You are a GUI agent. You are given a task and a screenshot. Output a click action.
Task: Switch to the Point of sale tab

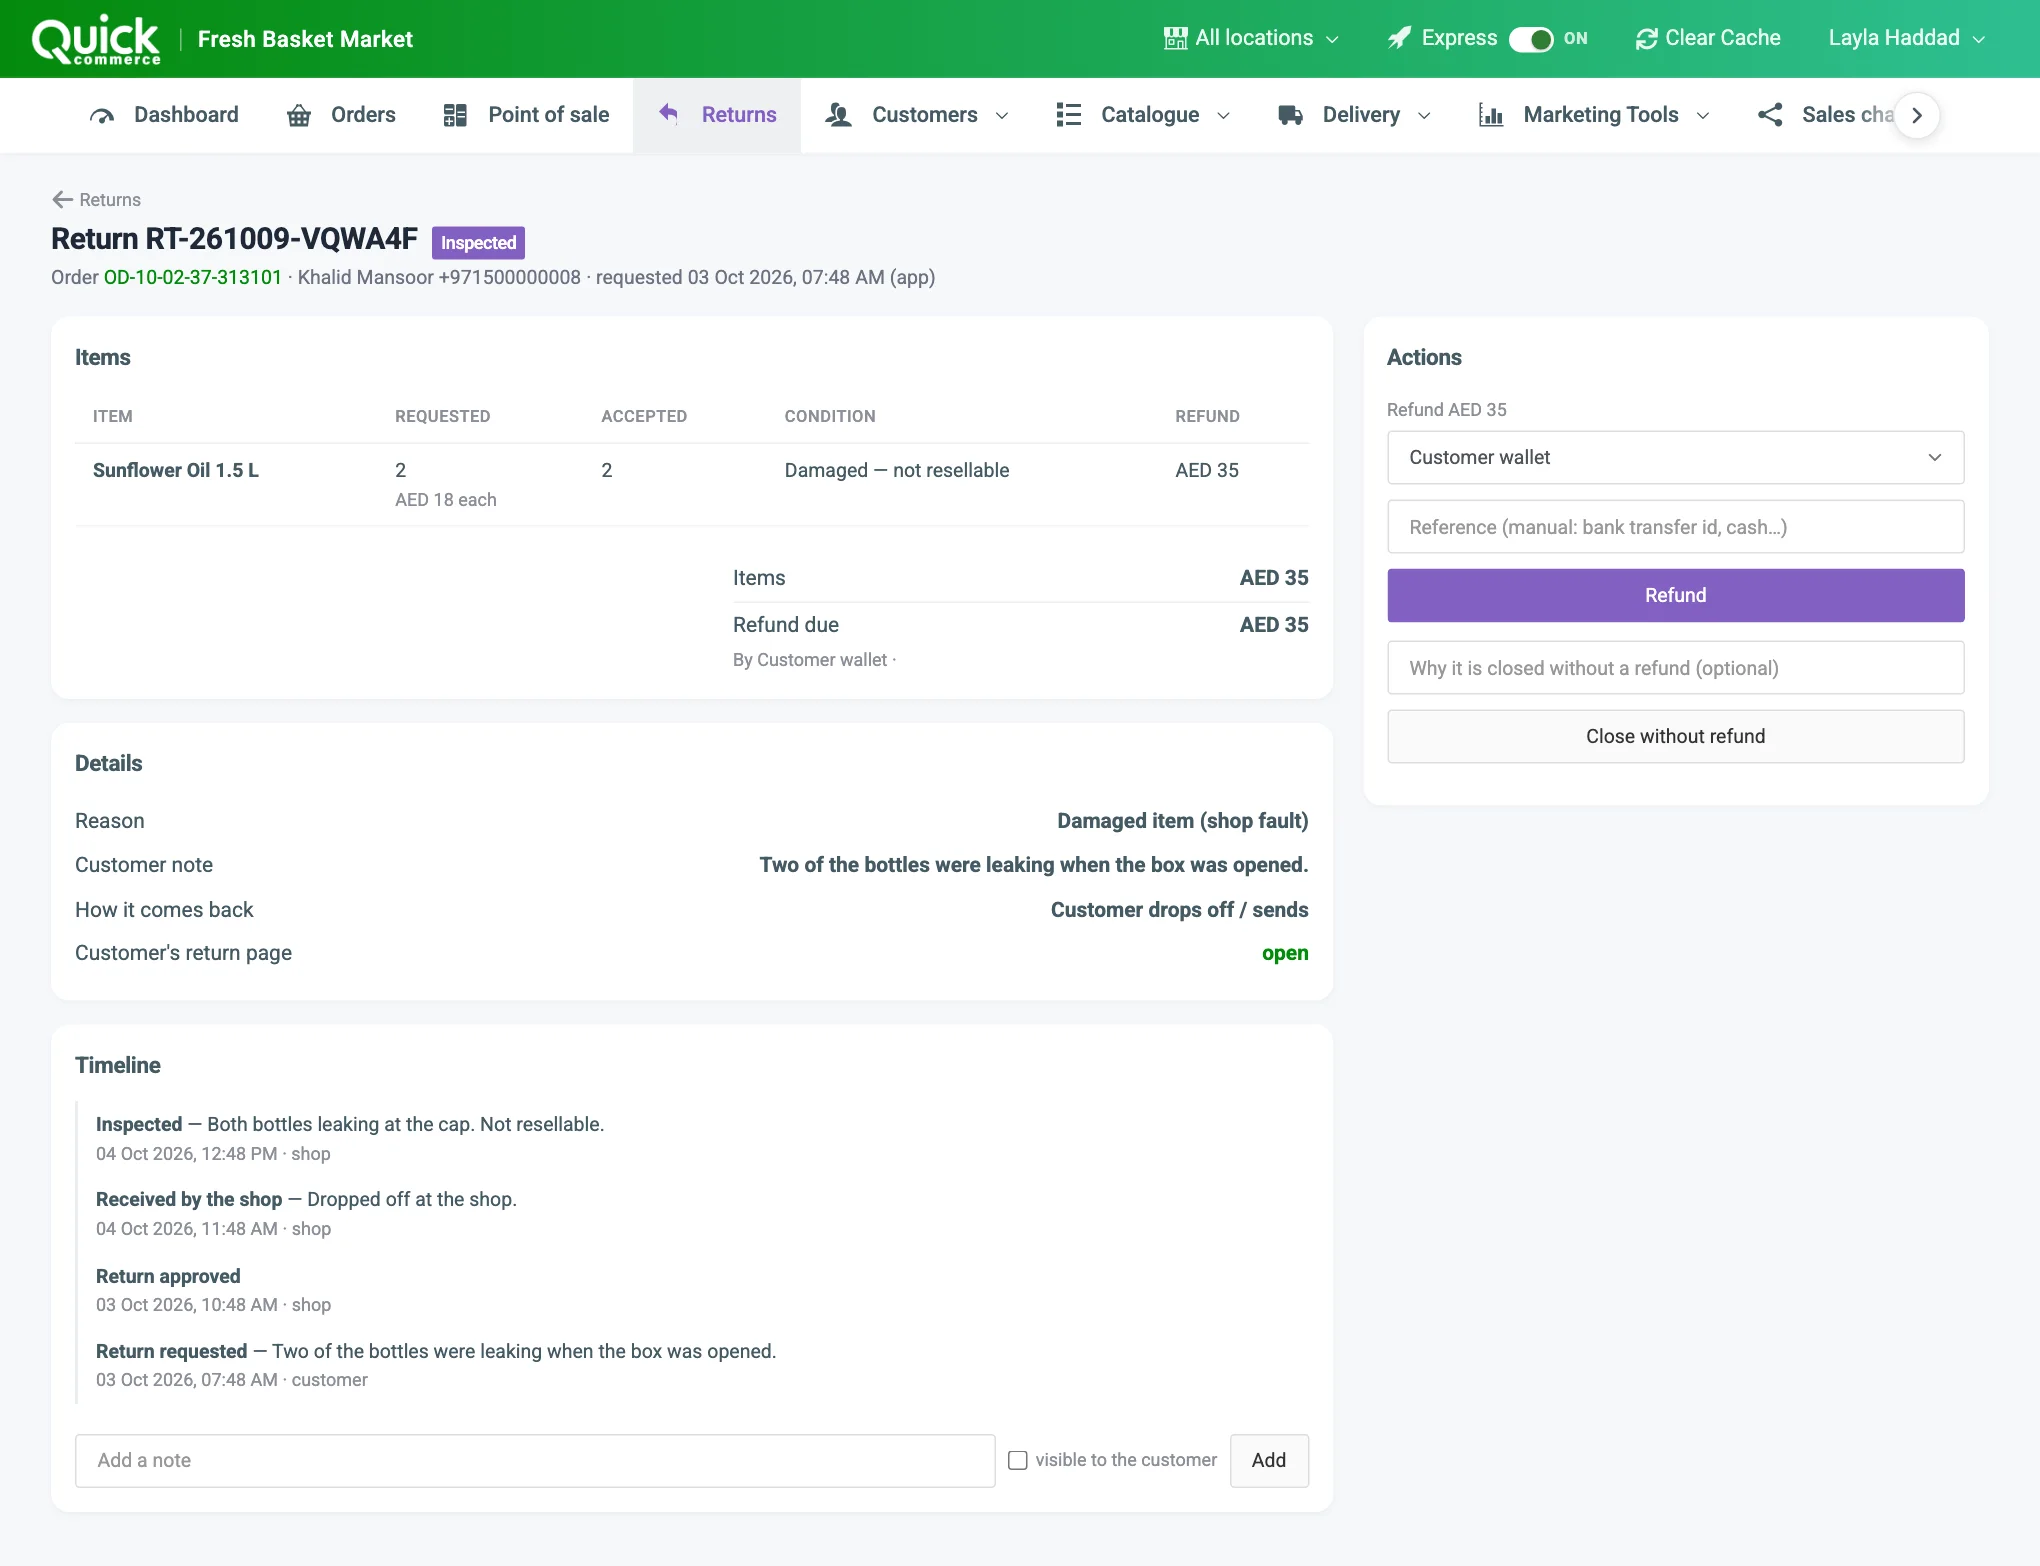tap(526, 115)
